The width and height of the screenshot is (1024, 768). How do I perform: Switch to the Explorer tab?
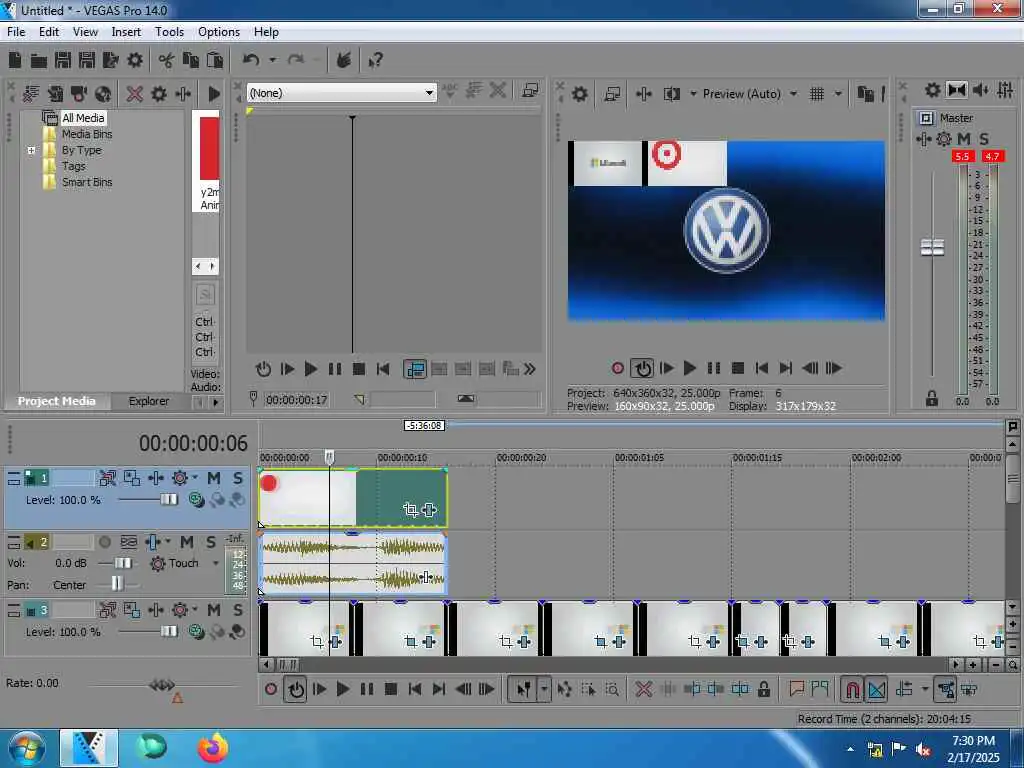149,401
